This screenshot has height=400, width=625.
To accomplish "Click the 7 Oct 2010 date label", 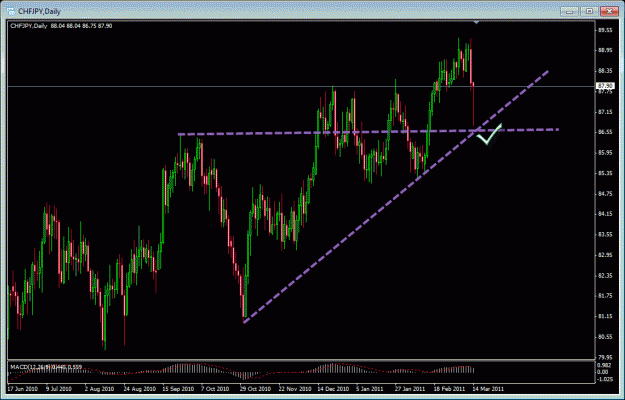I will click(215, 389).
